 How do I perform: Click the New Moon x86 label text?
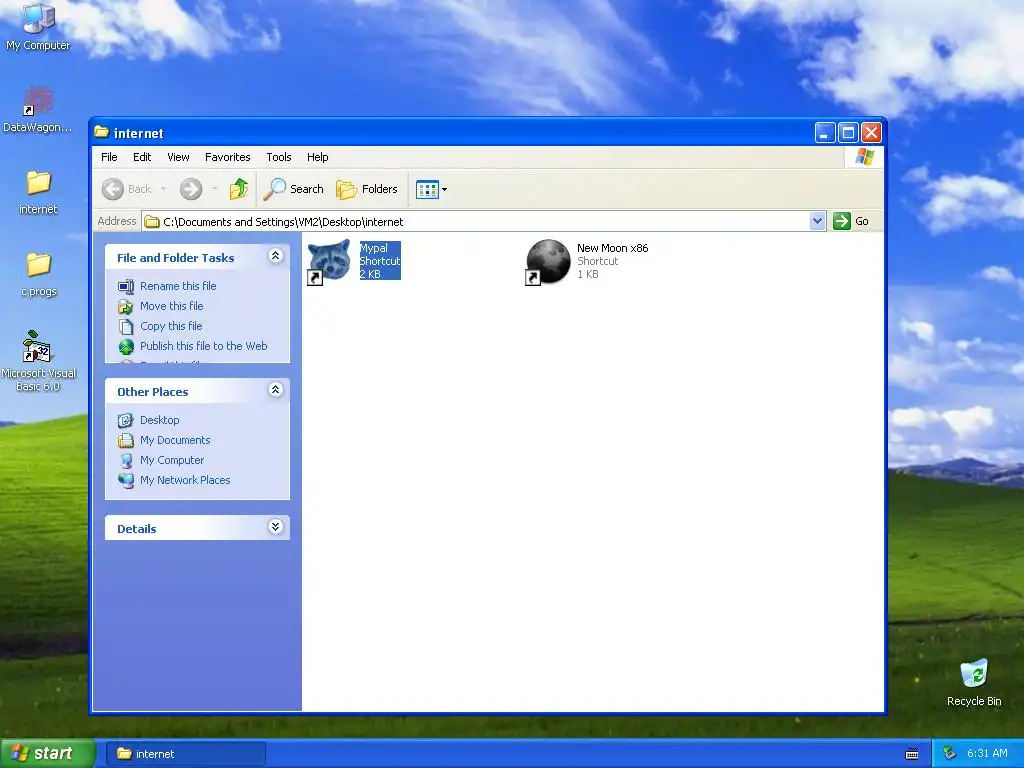tap(613, 248)
